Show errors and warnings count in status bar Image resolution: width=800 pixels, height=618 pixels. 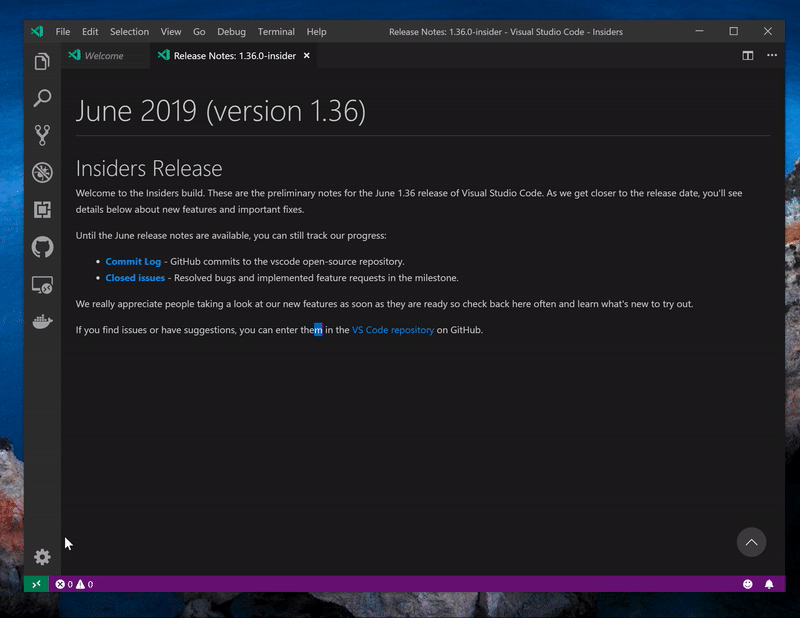coord(74,584)
